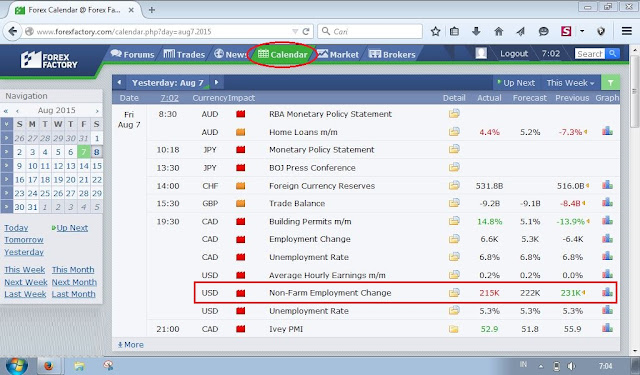Bookmark this page with the star icon
The image size is (640, 375).
pos(436,31)
